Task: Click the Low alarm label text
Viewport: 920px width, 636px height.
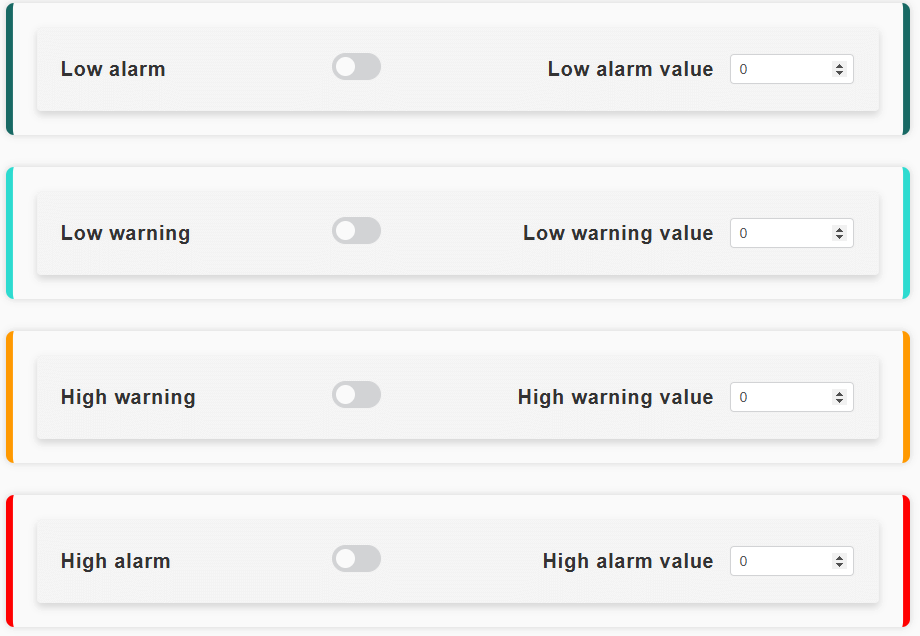Action: click(x=113, y=69)
